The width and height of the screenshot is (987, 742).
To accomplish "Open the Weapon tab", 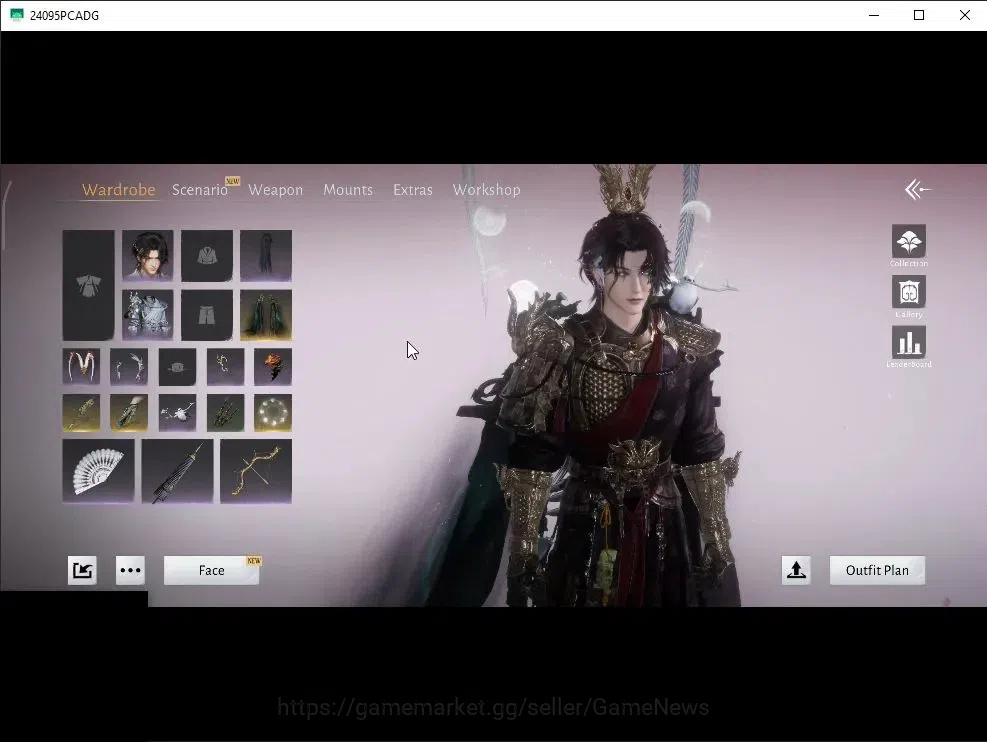I will 276,189.
